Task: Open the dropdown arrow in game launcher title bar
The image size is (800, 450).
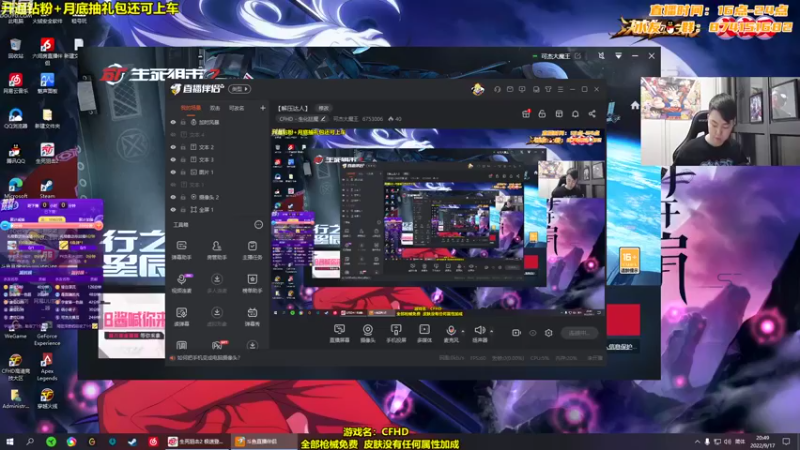Action: pyautogui.click(x=618, y=56)
